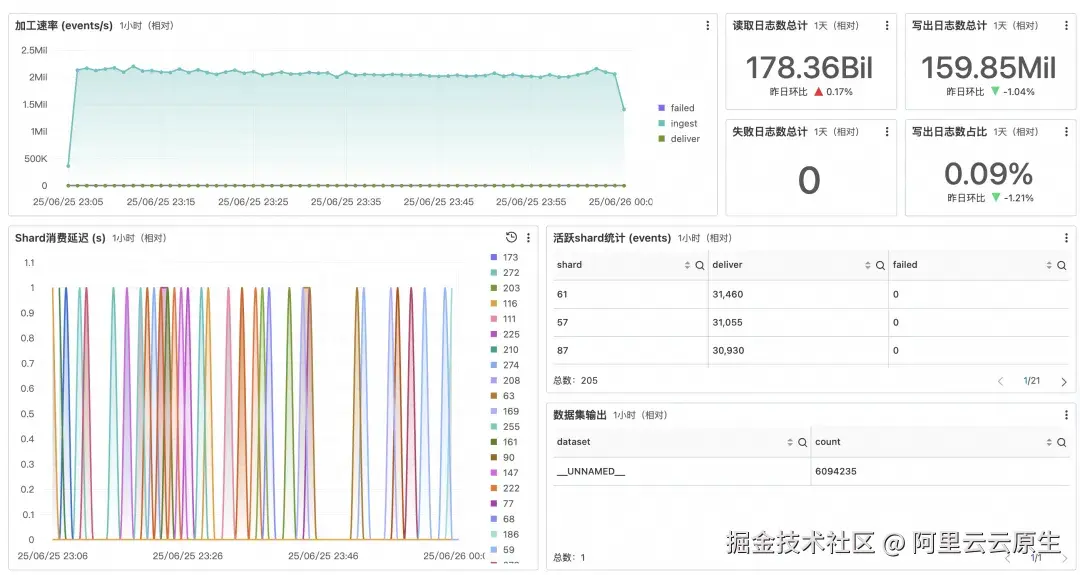Image resolution: width=1080 pixels, height=575 pixels.
Task: Sort the shard column
Action: coord(687,265)
